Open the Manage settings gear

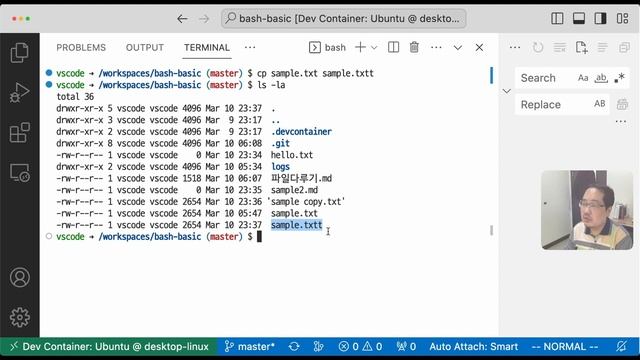point(20,317)
